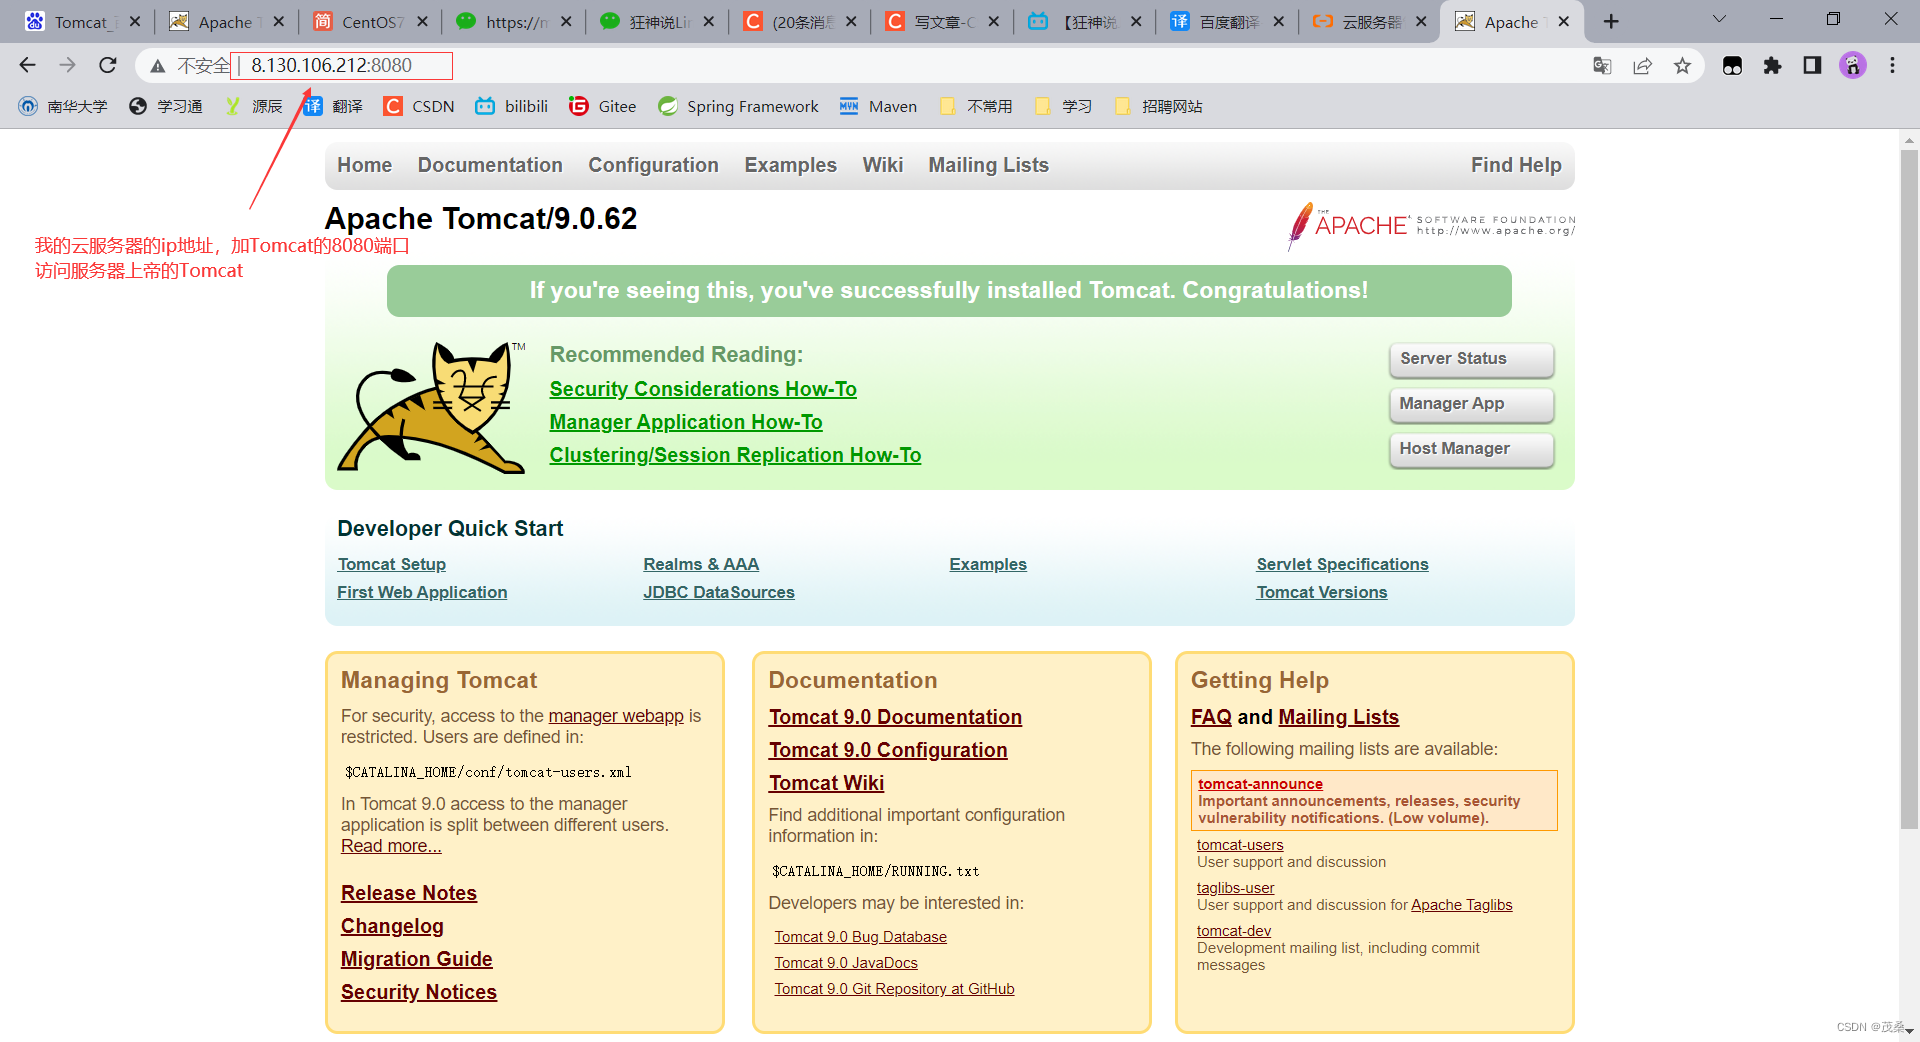Screen dimensions: 1920x1042
Task: Toggle the browser side panel icon
Action: (x=1812, y=65)
